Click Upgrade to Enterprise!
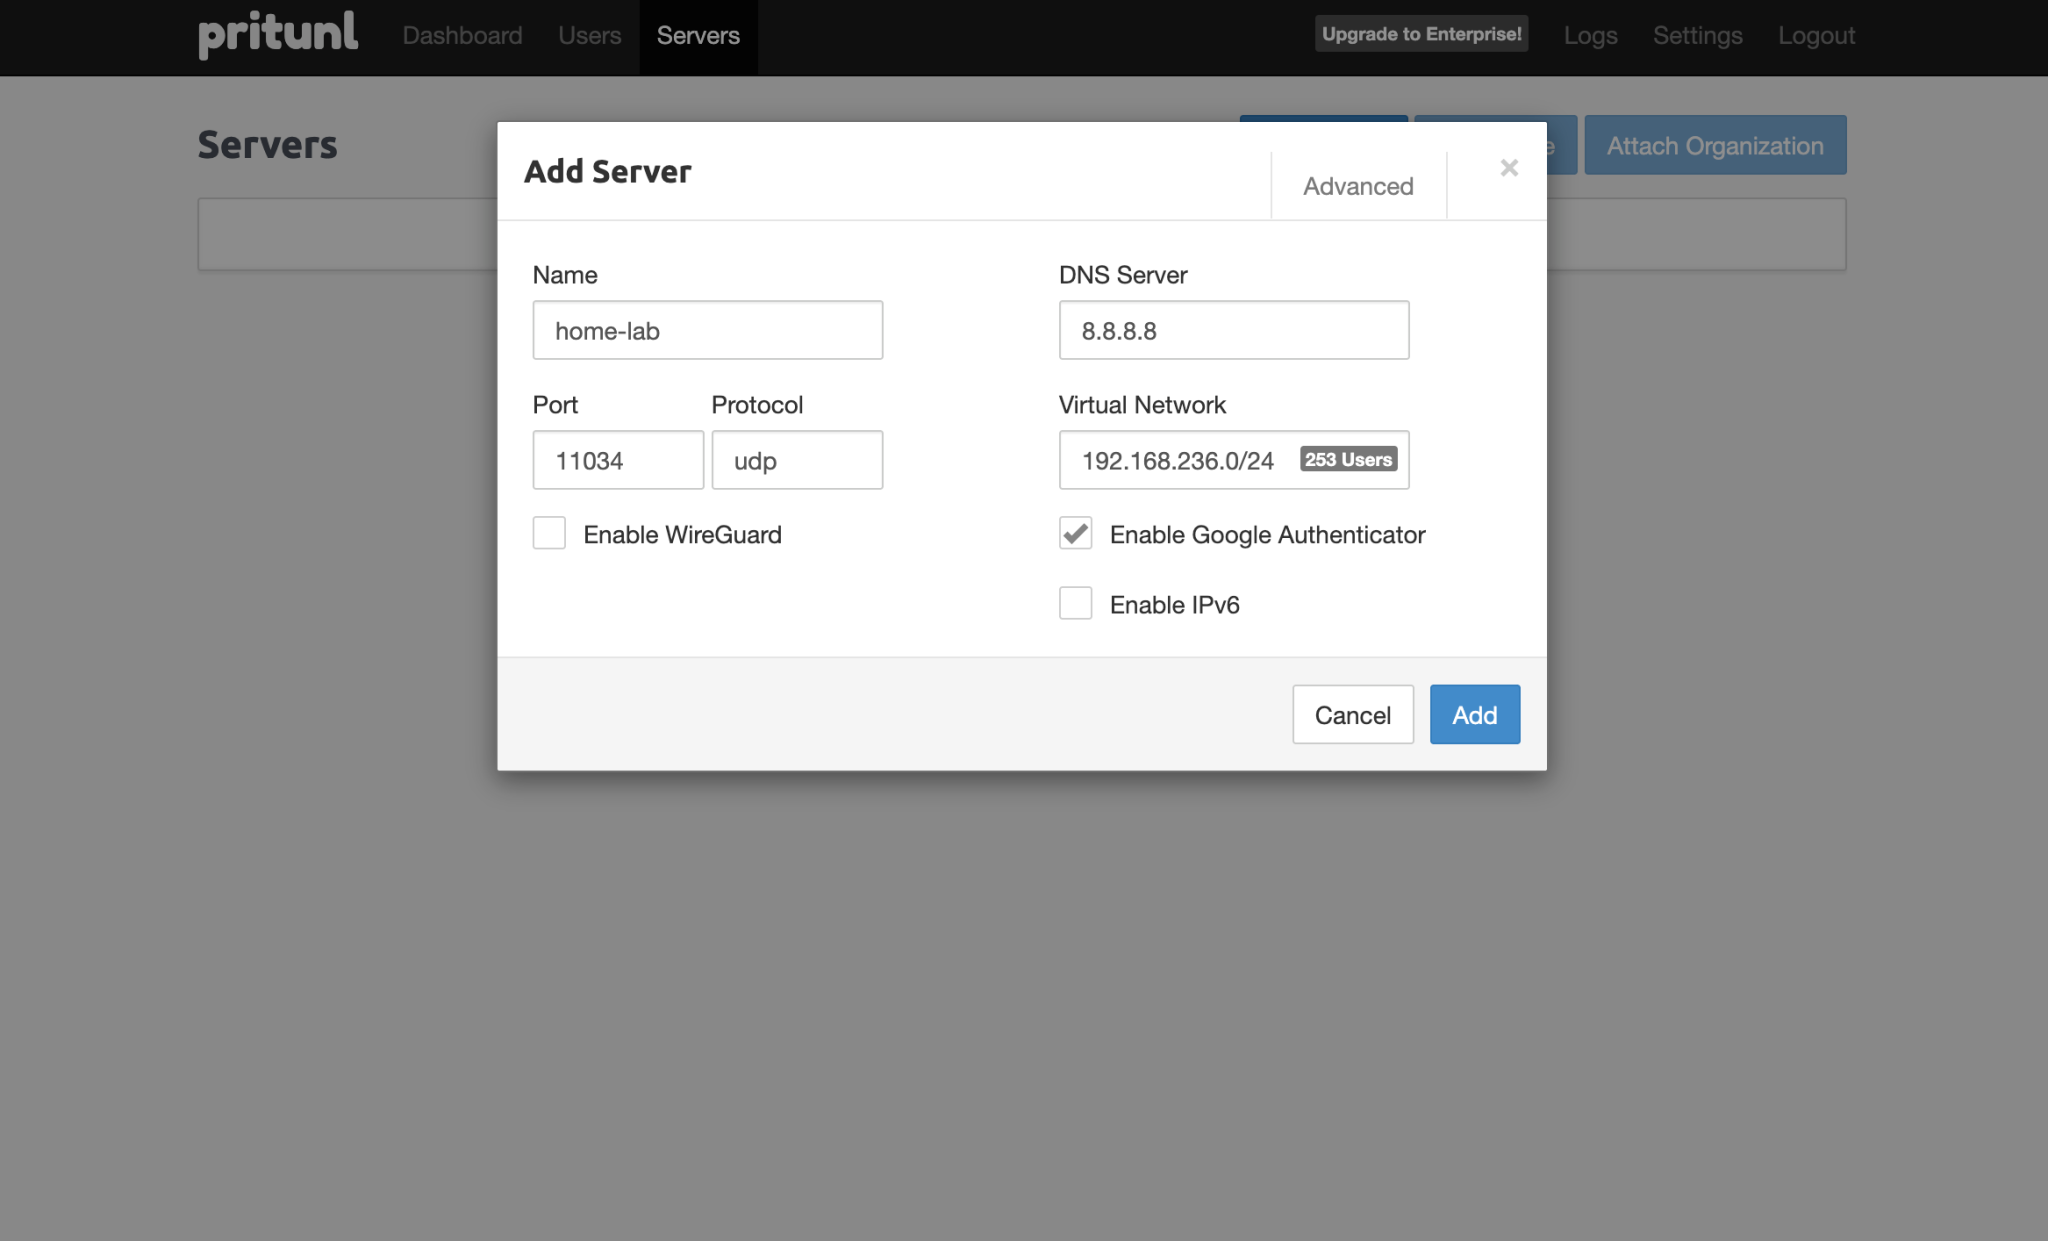This screenshot has width=2048, height=1241. (1421, 33)
